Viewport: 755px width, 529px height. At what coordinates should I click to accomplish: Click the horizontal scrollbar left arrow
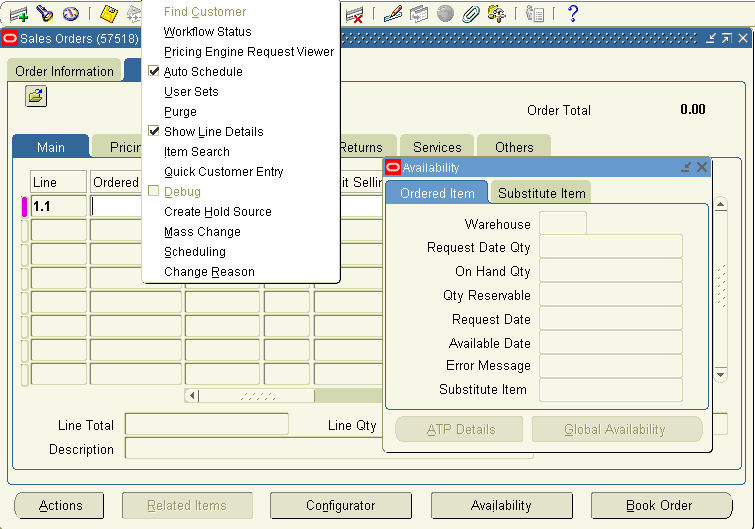pyautogui.click(x=192, y=396)
